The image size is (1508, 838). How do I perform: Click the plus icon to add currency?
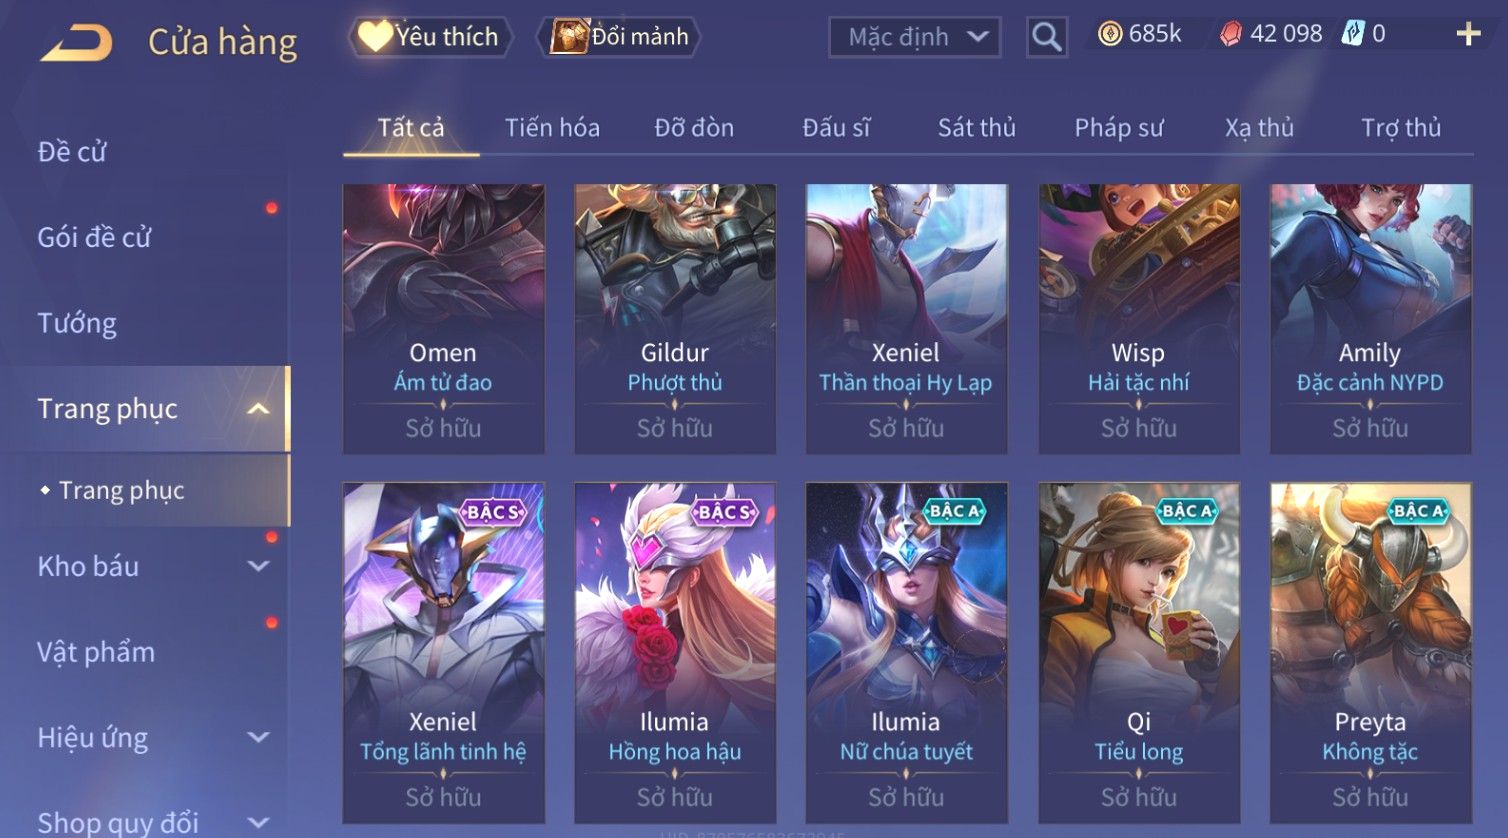(x=1468, y=35)
